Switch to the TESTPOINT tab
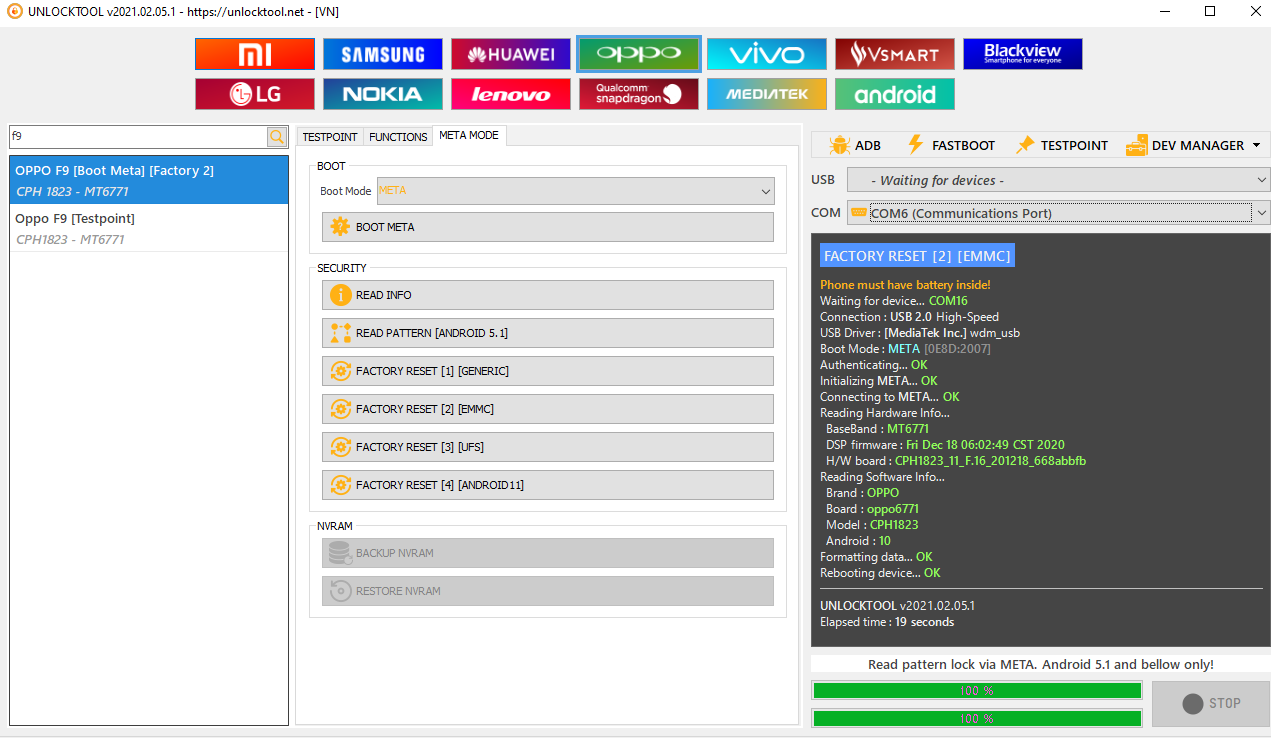Screen dimensions: 1271x738 click(x=330, y=137)
